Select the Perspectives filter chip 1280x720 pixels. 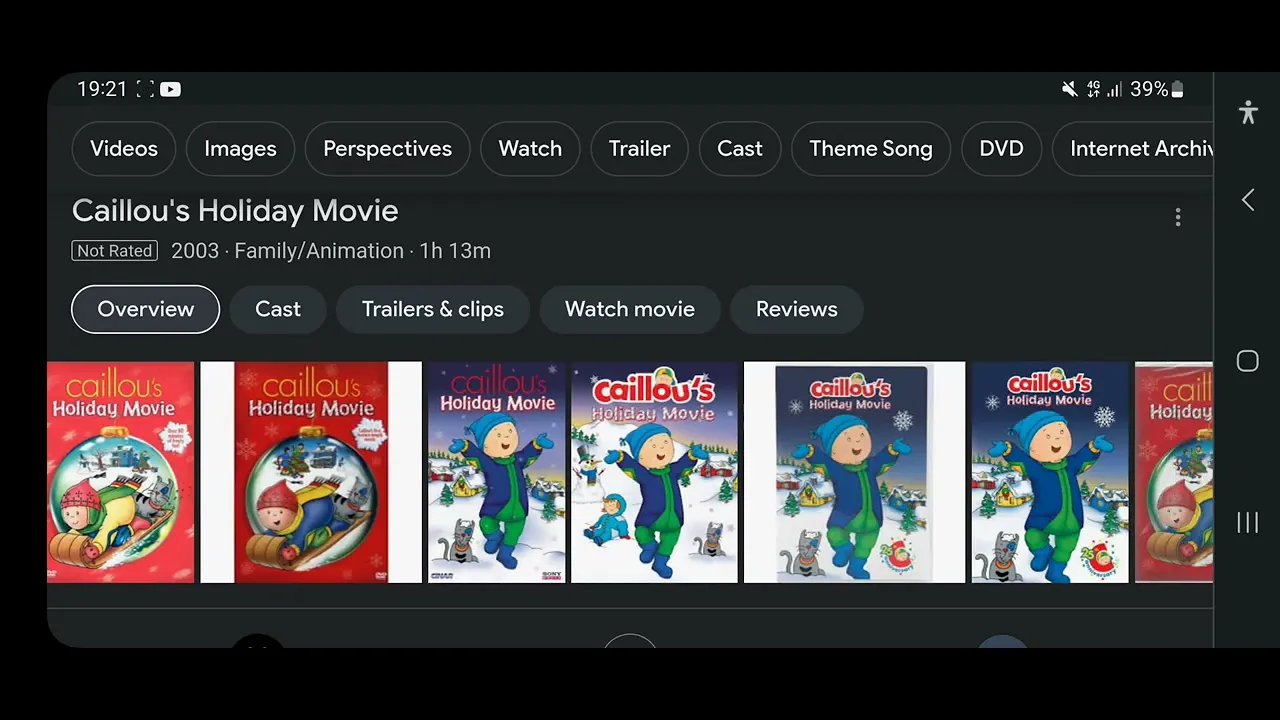pyautogui.click(x=387, y=149)
